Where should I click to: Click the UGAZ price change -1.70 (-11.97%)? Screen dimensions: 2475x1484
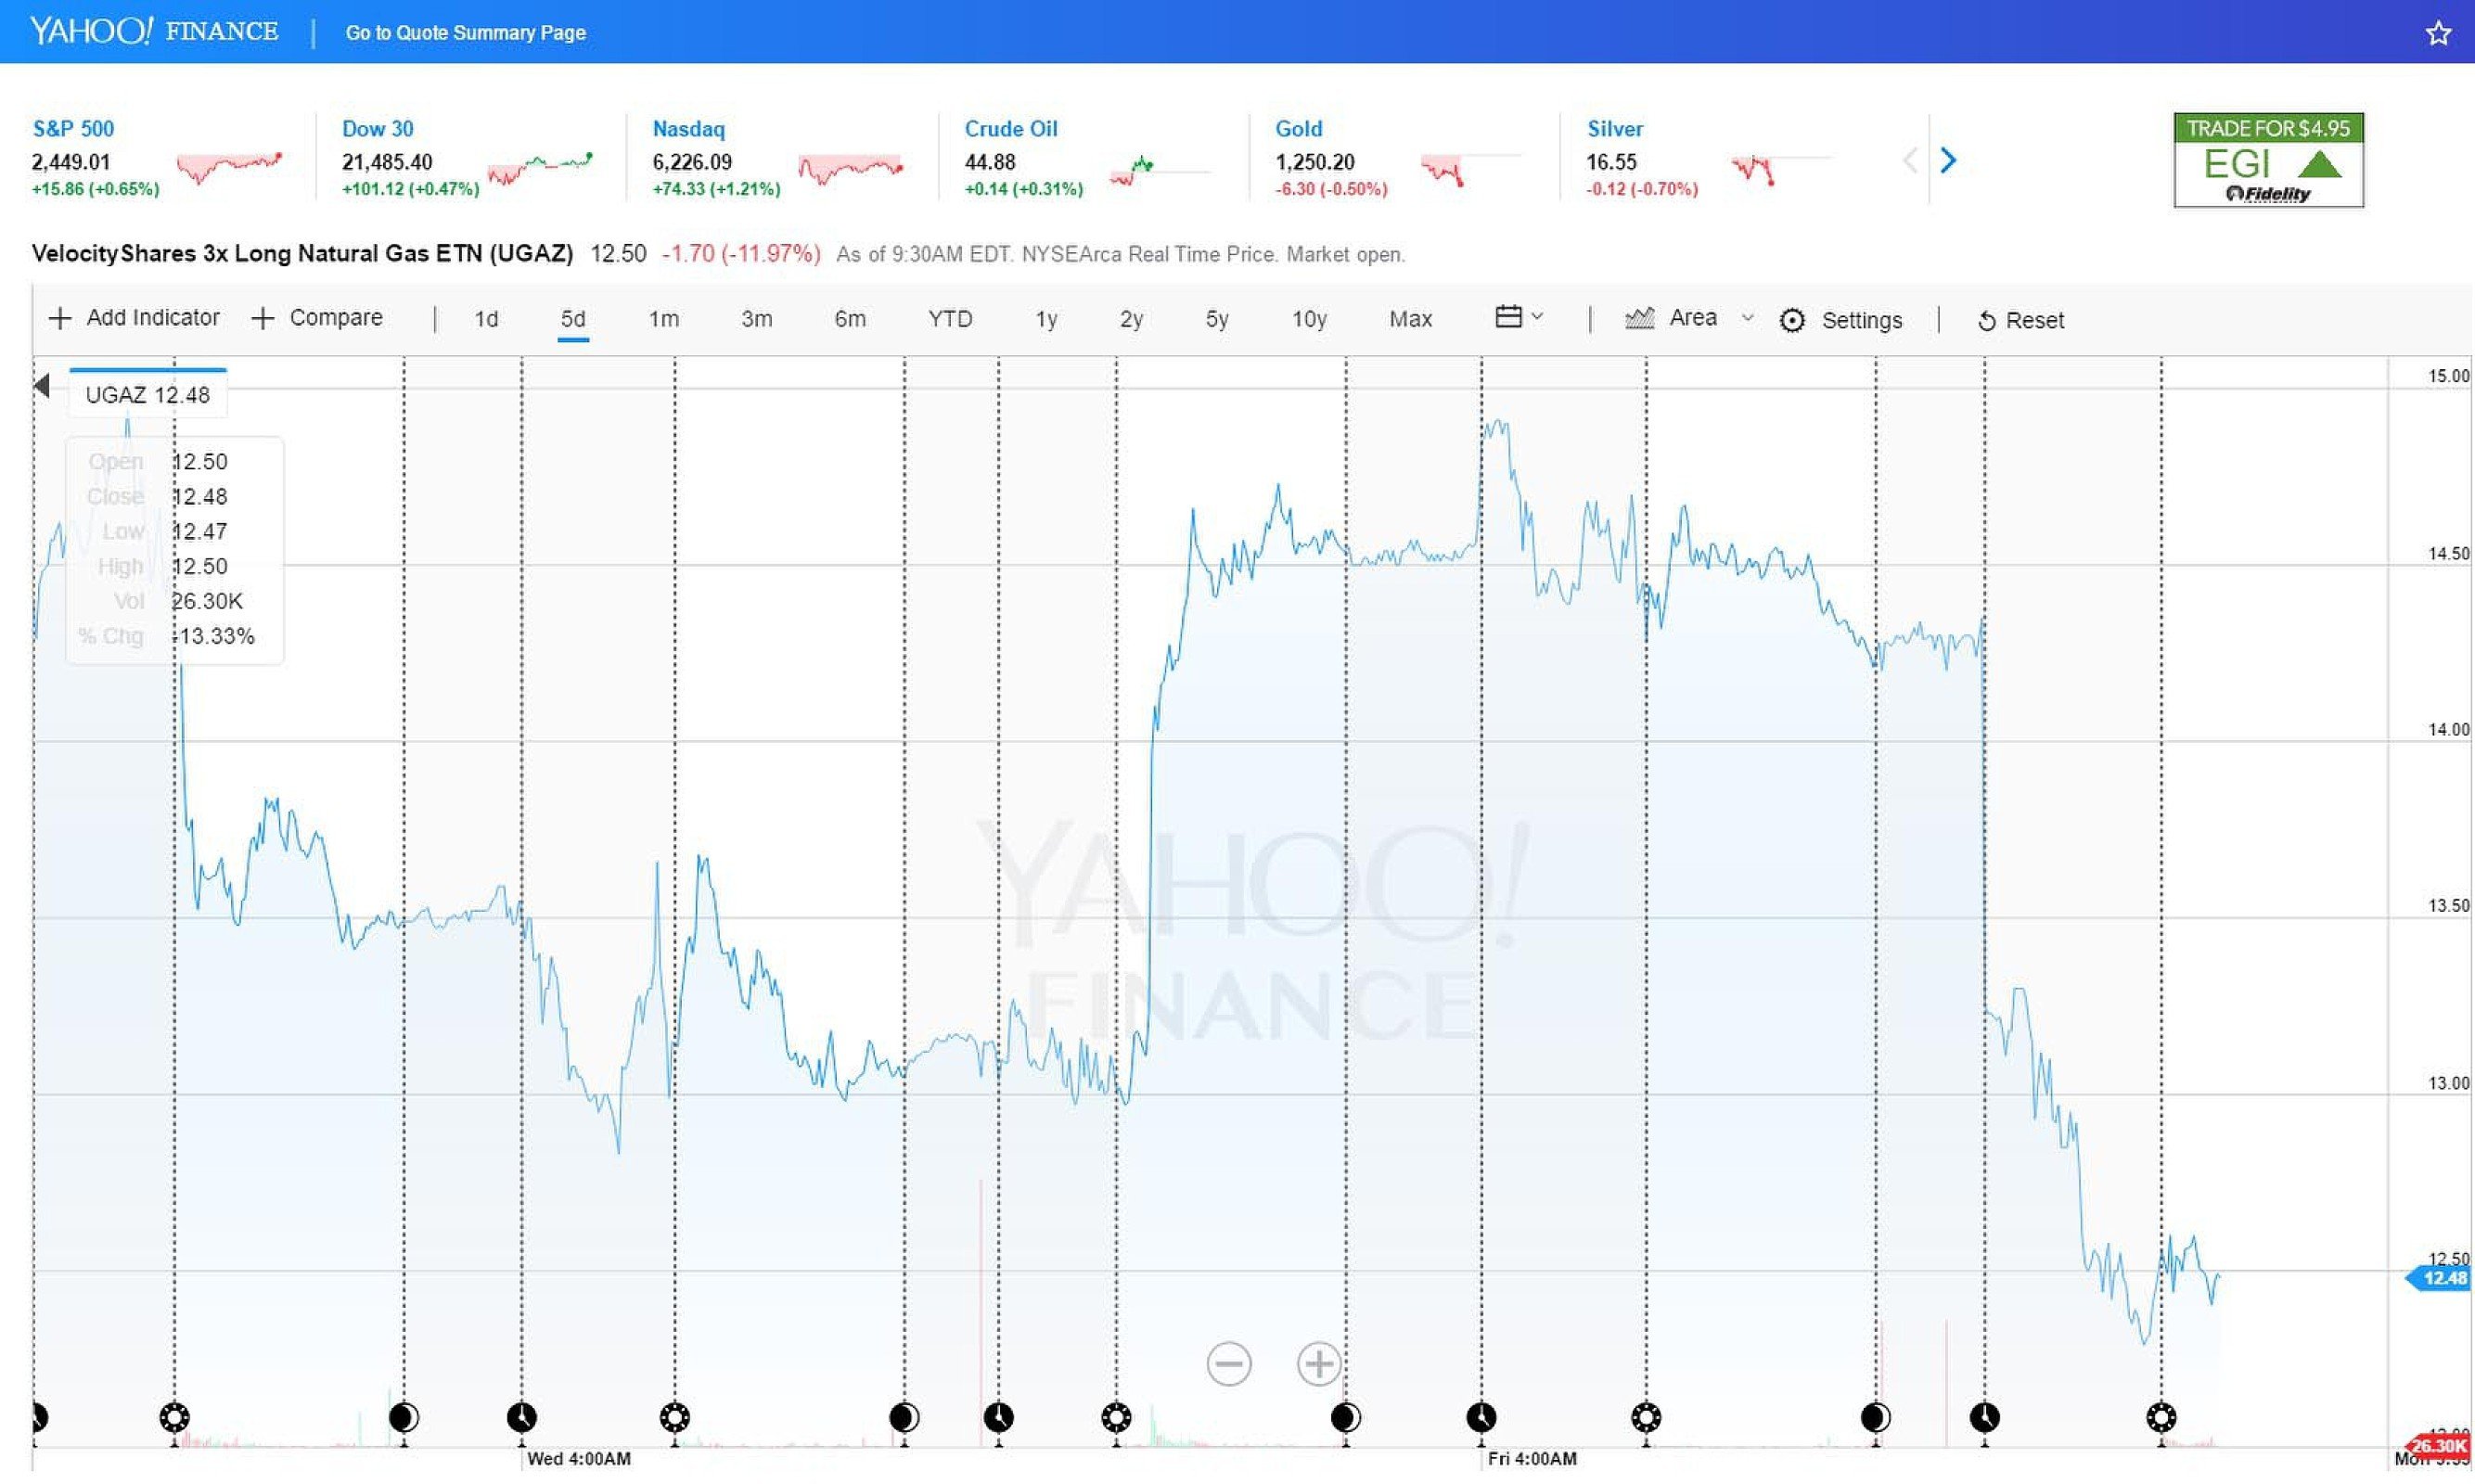[741, 254]
